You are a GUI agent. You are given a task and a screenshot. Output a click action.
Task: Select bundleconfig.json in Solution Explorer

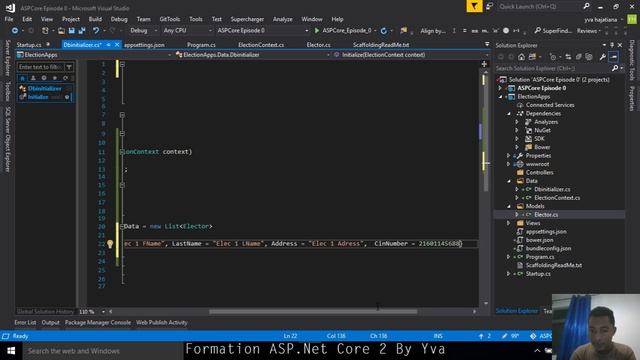tap(548, 249)
